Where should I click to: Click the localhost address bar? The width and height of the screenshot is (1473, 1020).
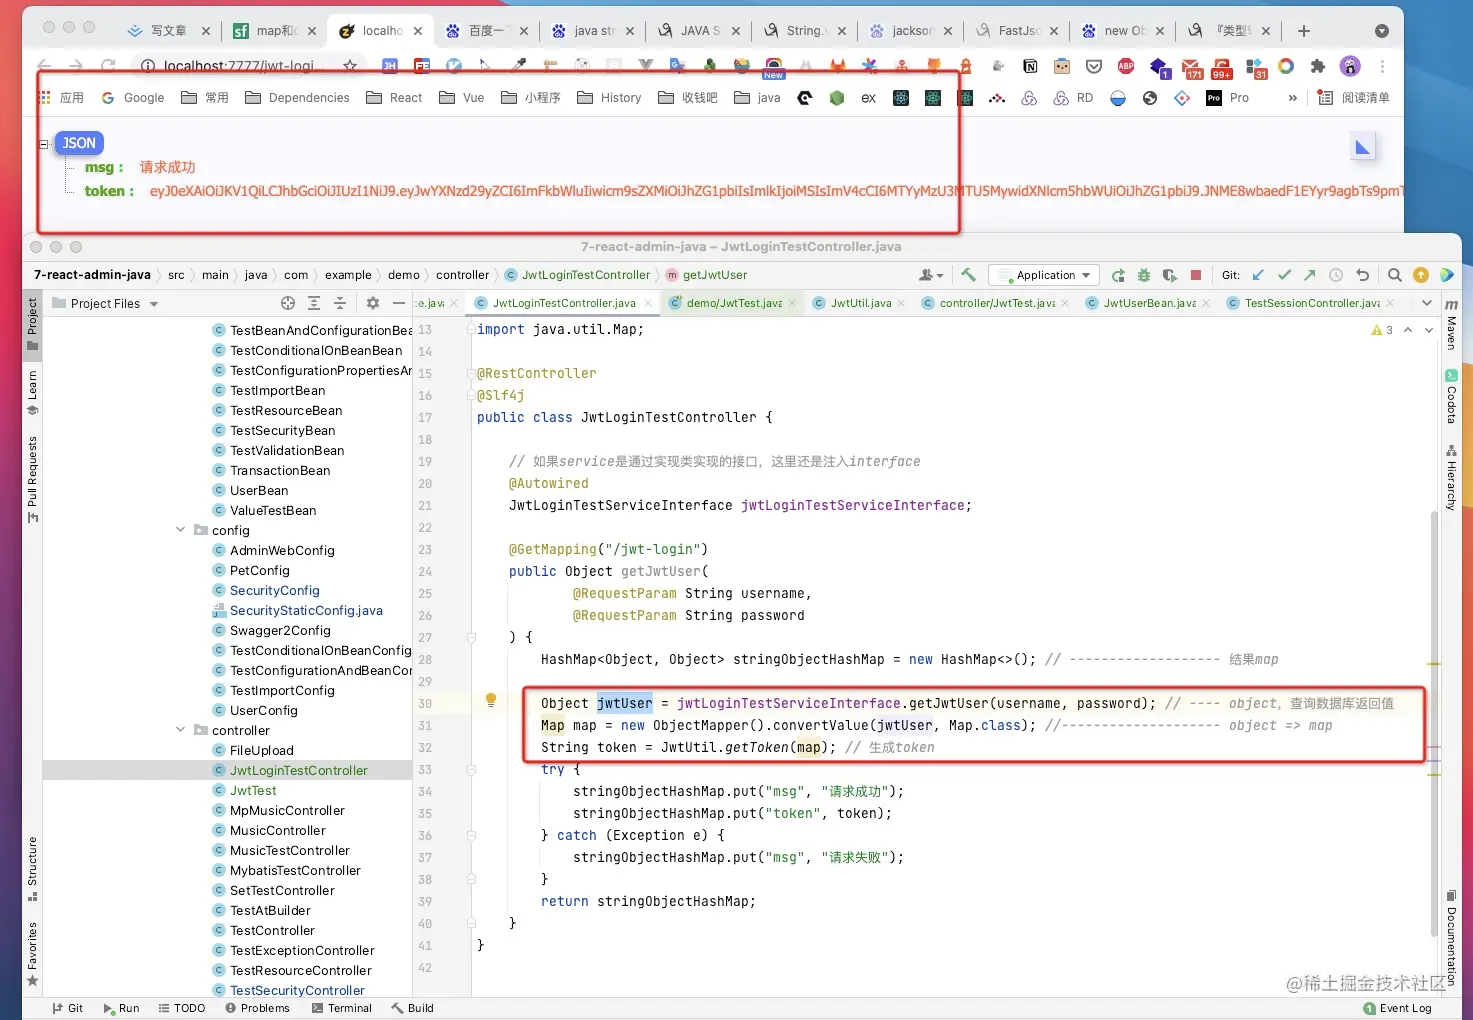coord(240,66)
